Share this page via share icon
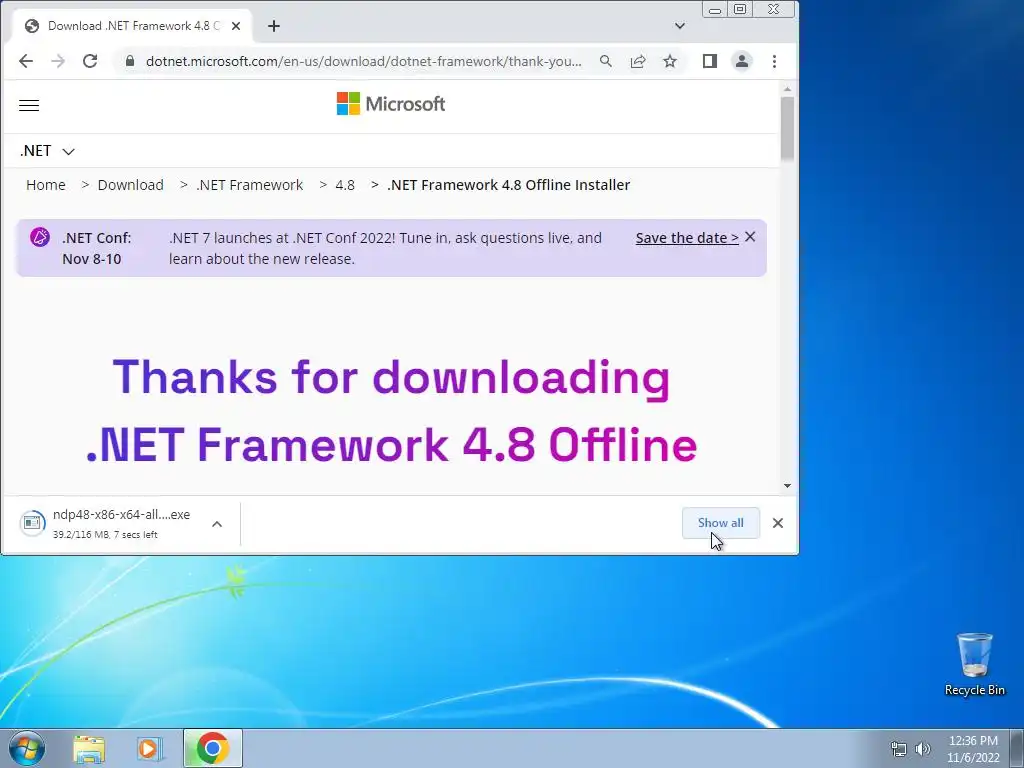Image resolution: width=1024 pixels, height=768 pixels. tap(638, 61)
